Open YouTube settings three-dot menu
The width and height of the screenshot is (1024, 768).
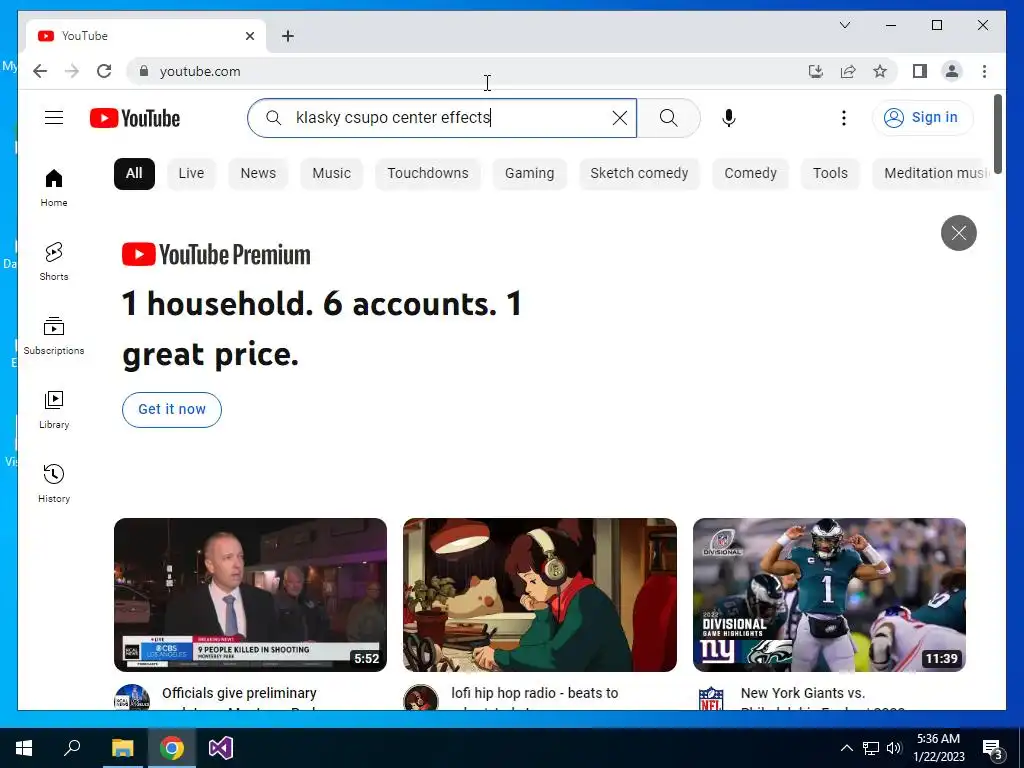[844, 118]
